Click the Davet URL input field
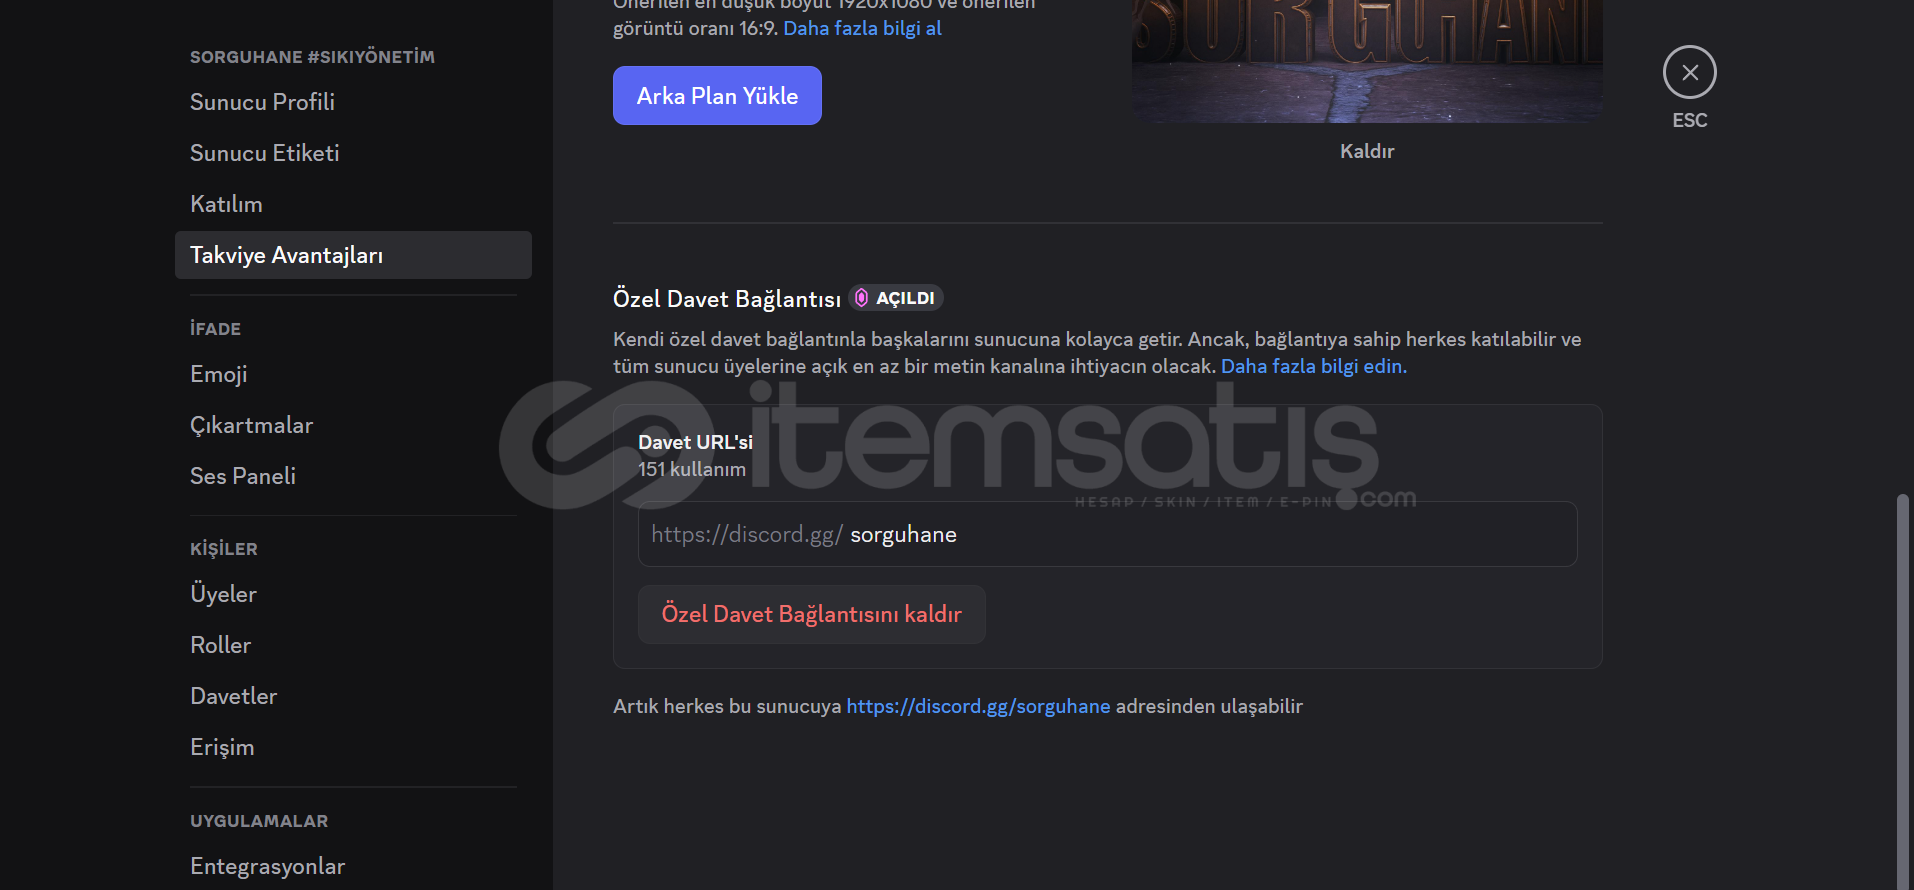Screen dimensions: 1914x890 click(x=1108, y=534)
